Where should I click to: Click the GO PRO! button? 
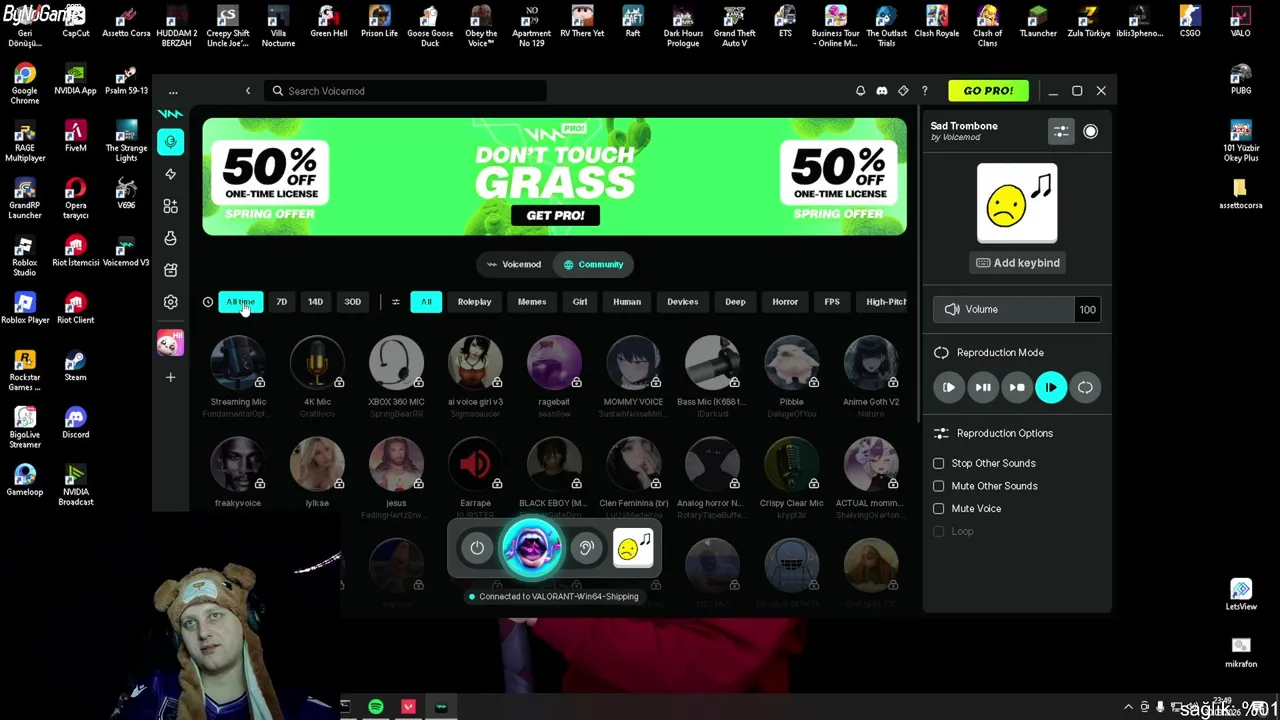(x=988, y=91)
